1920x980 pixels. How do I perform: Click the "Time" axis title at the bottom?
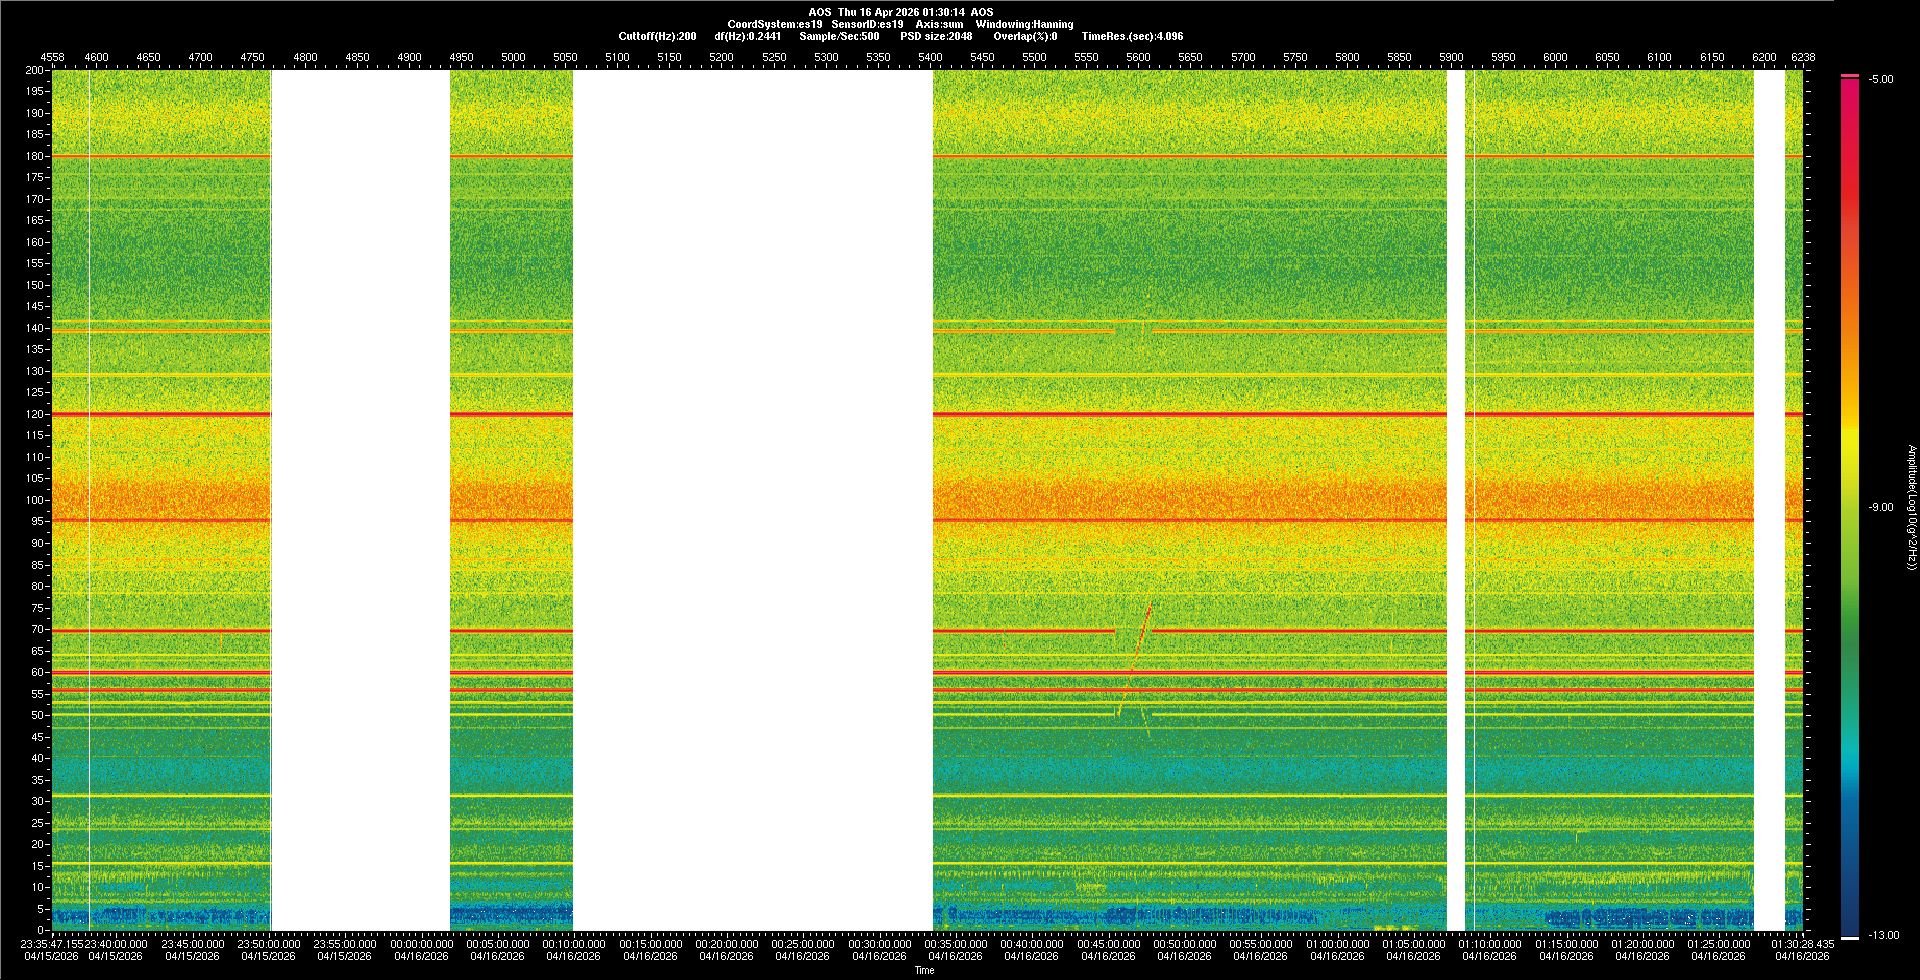tap(924, 970)
